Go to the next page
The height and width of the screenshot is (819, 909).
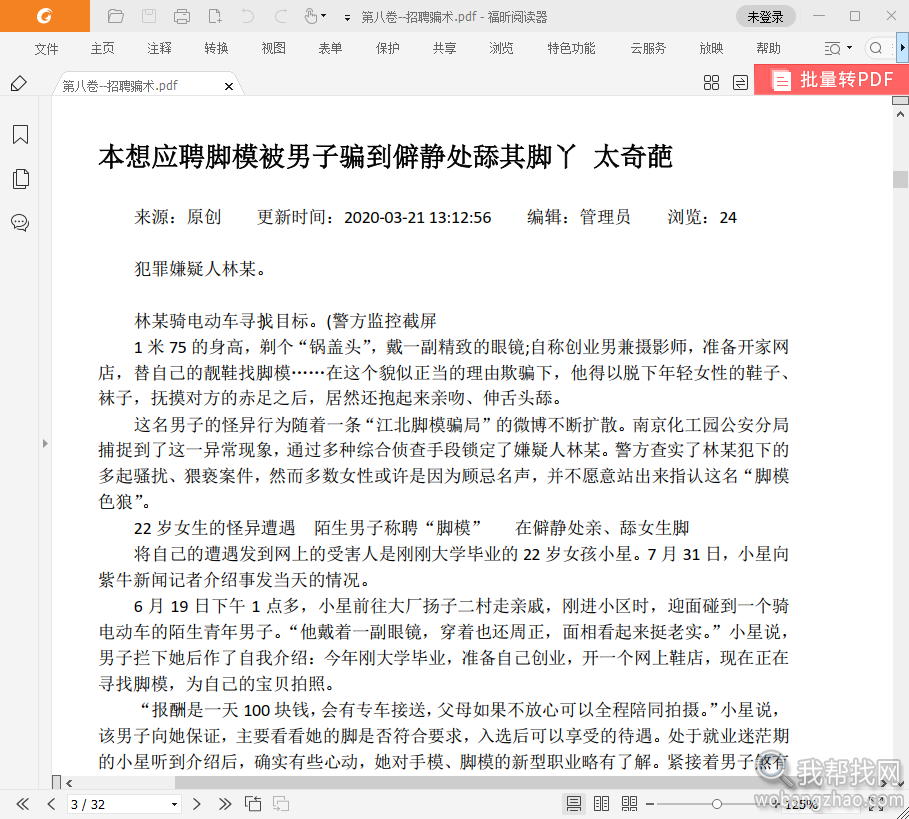click(197, 804)
